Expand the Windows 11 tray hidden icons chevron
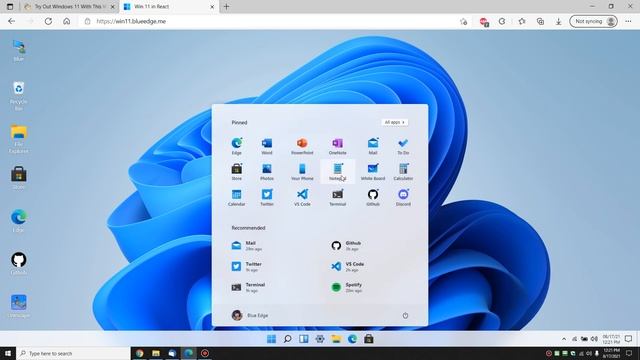640x360 pixels. click(x=564, y=339)
